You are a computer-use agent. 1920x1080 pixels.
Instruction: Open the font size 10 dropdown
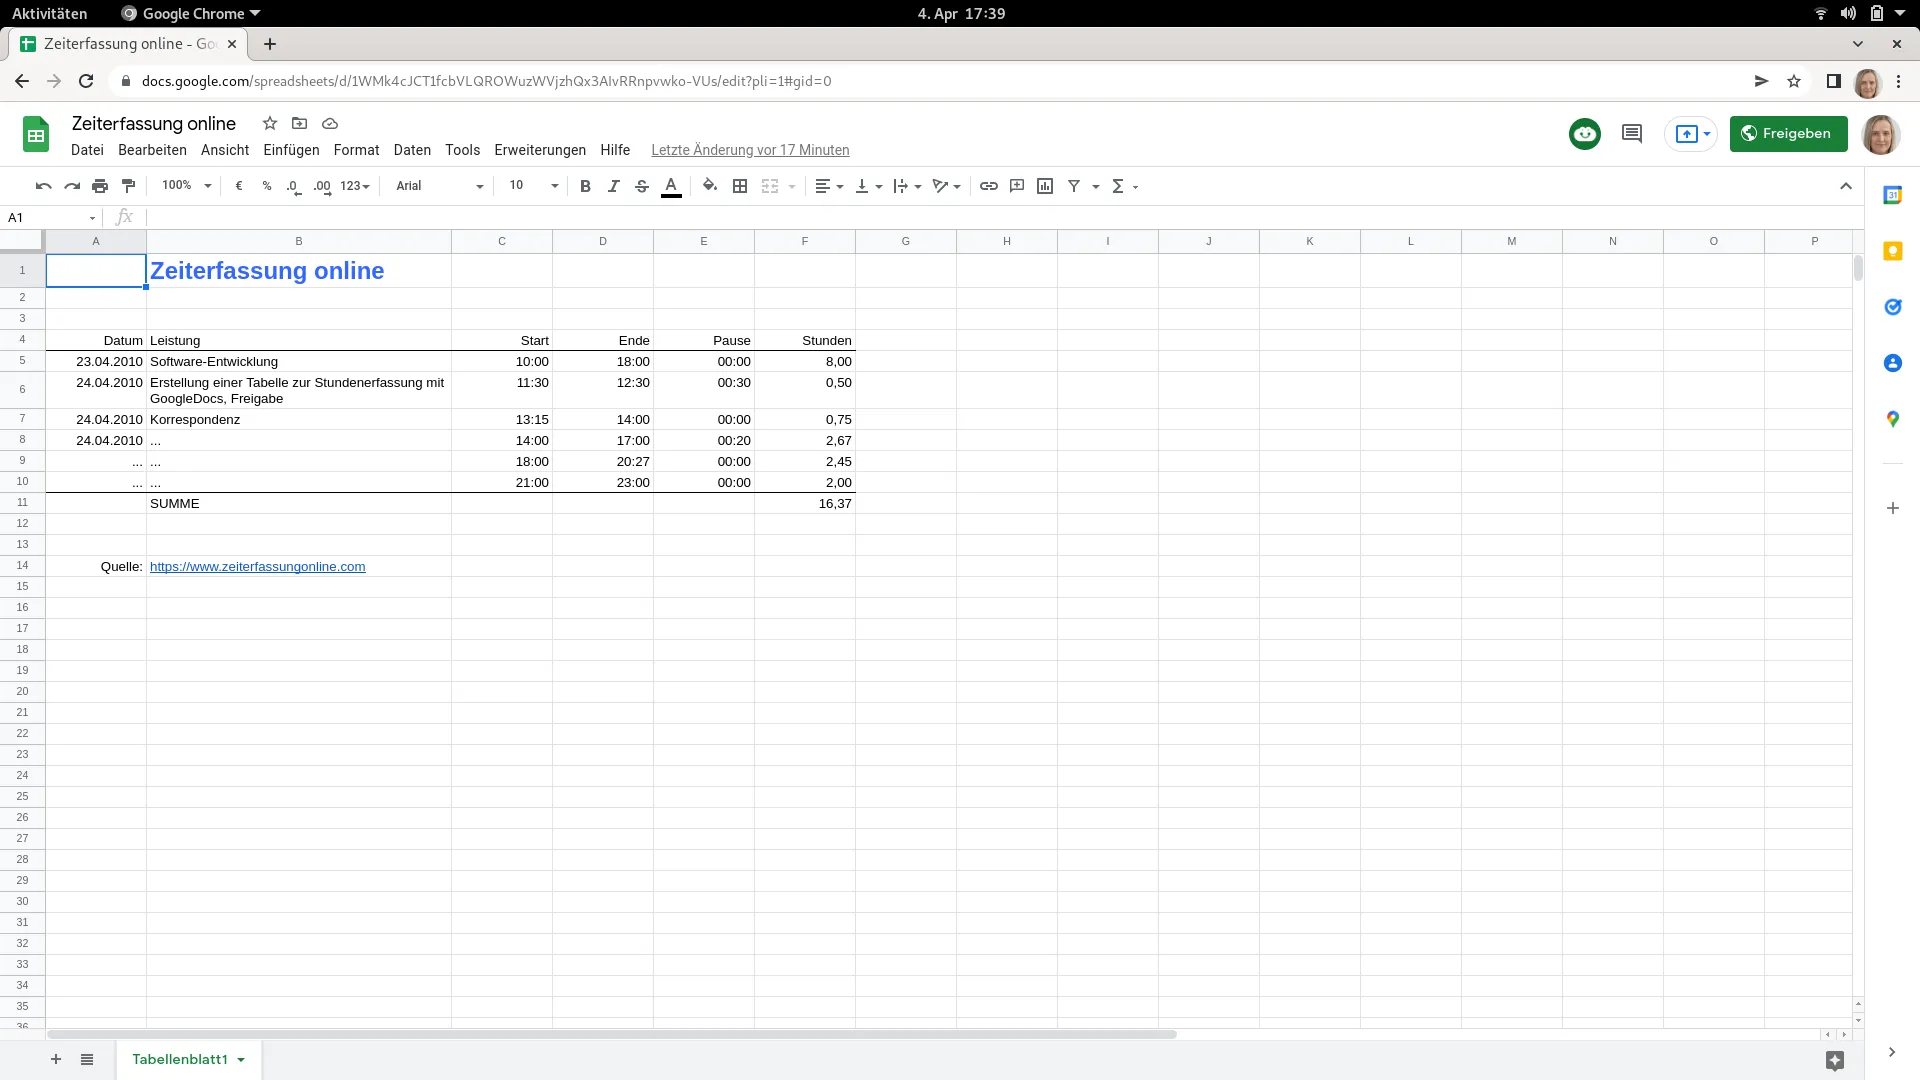pyautogui.click(x=533, y=186)
